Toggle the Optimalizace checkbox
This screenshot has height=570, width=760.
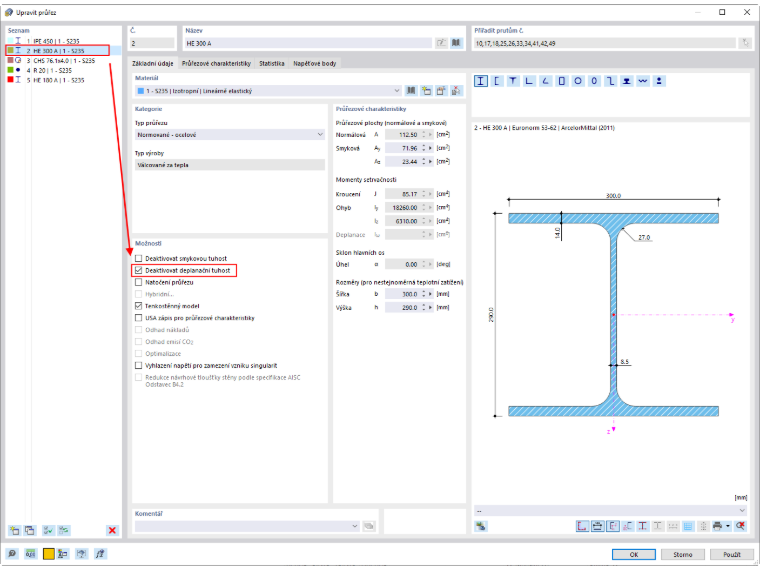[139, 353]
